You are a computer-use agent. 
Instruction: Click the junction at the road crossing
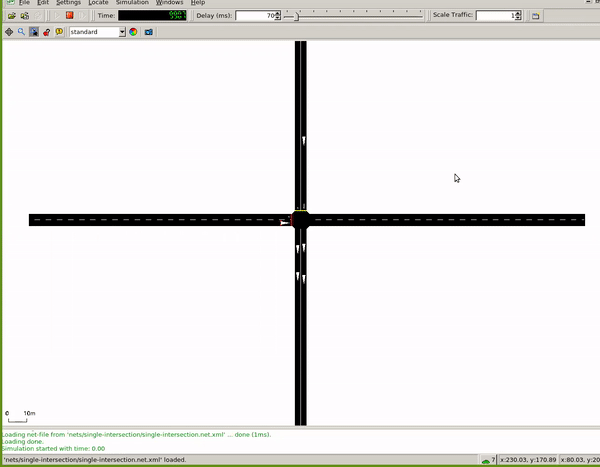coord(301,220)
